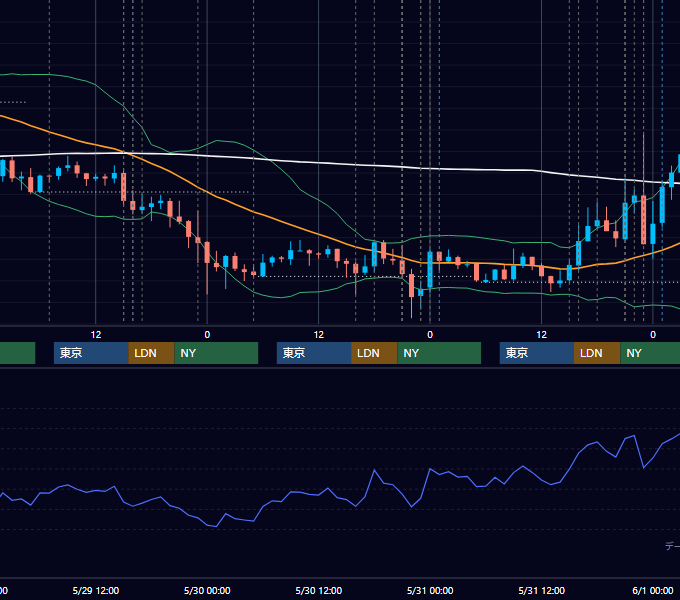Select the 東京 session bar before 5/31 12:00
Viewport: 680px width, 600px height.
(537, 353)
